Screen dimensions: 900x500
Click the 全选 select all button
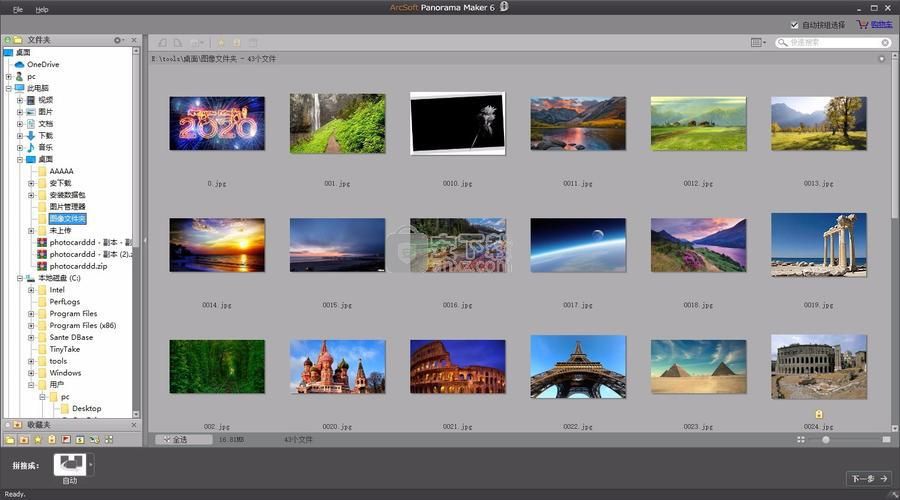[184, 440]
